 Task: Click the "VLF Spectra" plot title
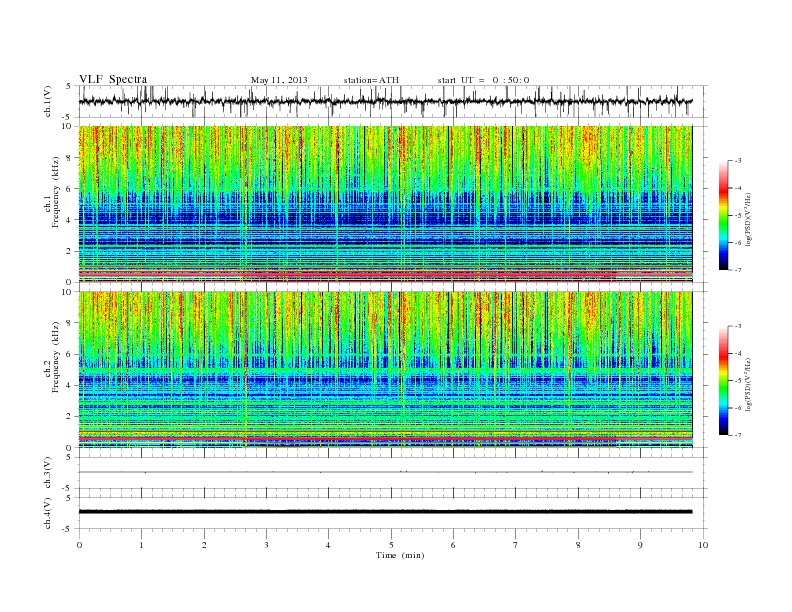point(113,79)
